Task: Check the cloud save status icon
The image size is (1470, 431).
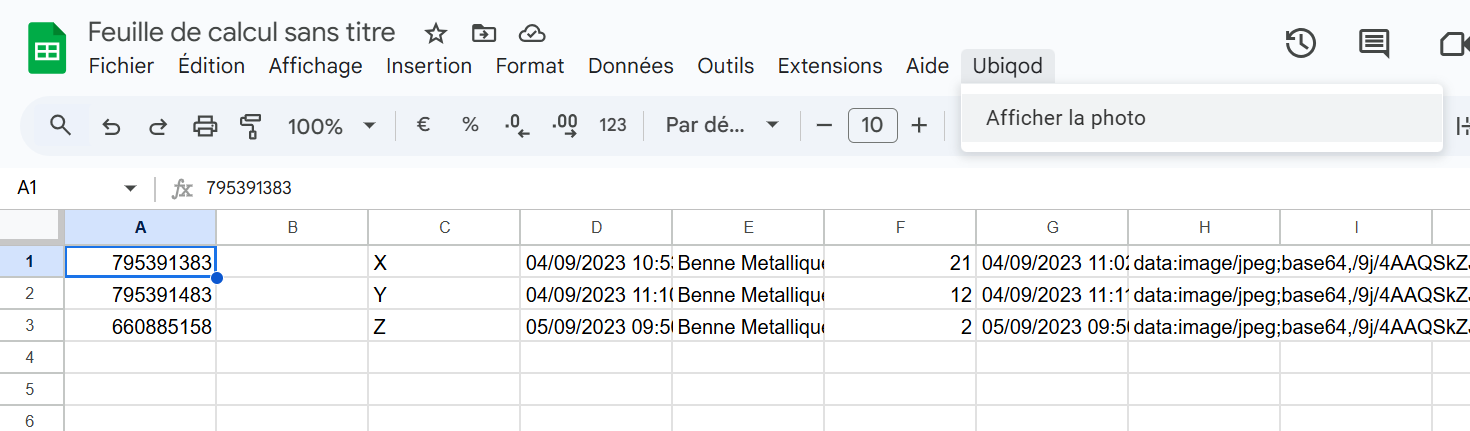Action: pos(532,34)
